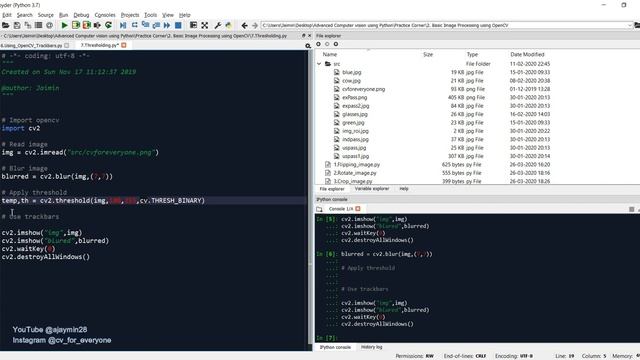Toggle fullscreen mode icon
This screenshot has height=360, width=640.
(204, 25)
